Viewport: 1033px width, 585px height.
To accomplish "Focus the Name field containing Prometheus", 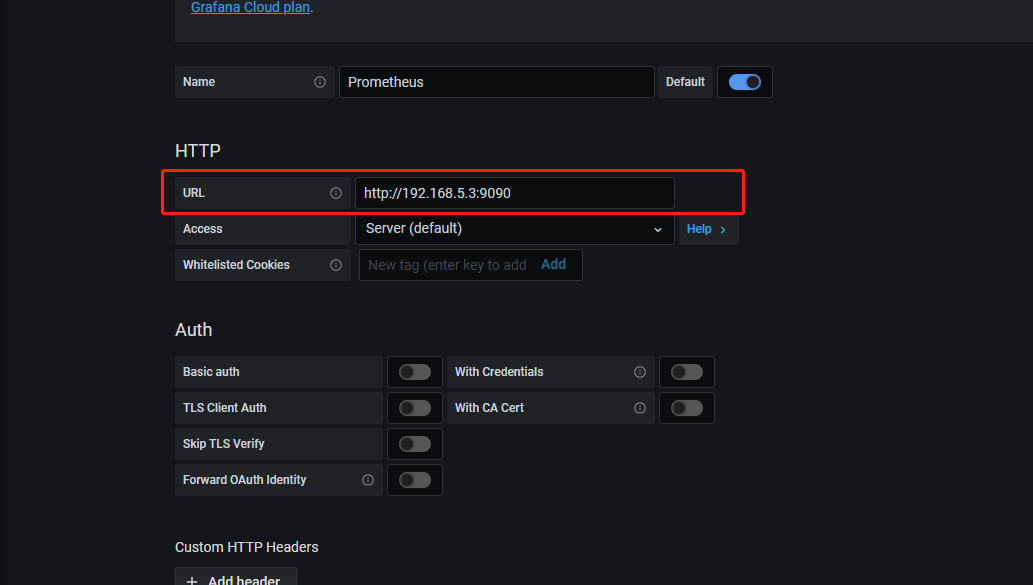I will 496,82.
